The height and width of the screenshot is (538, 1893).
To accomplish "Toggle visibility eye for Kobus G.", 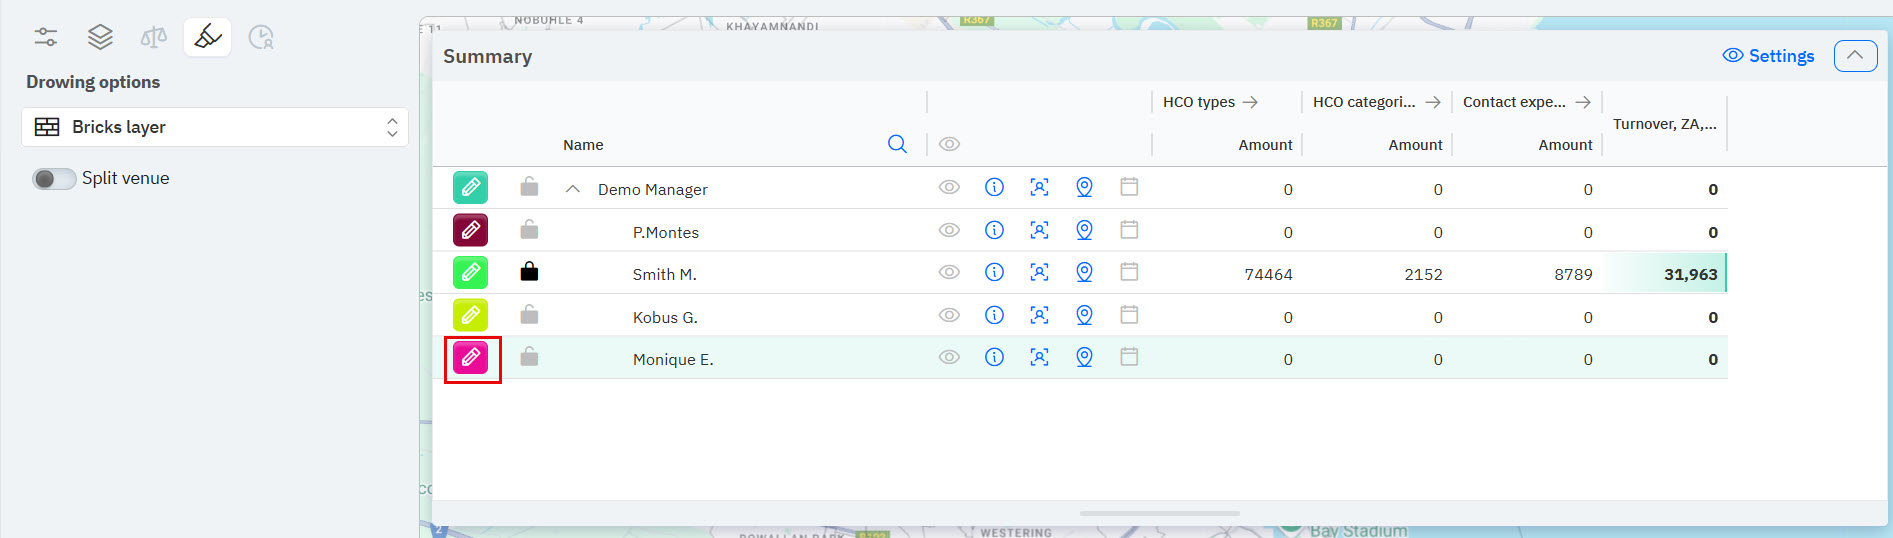I will coord(949,315).
